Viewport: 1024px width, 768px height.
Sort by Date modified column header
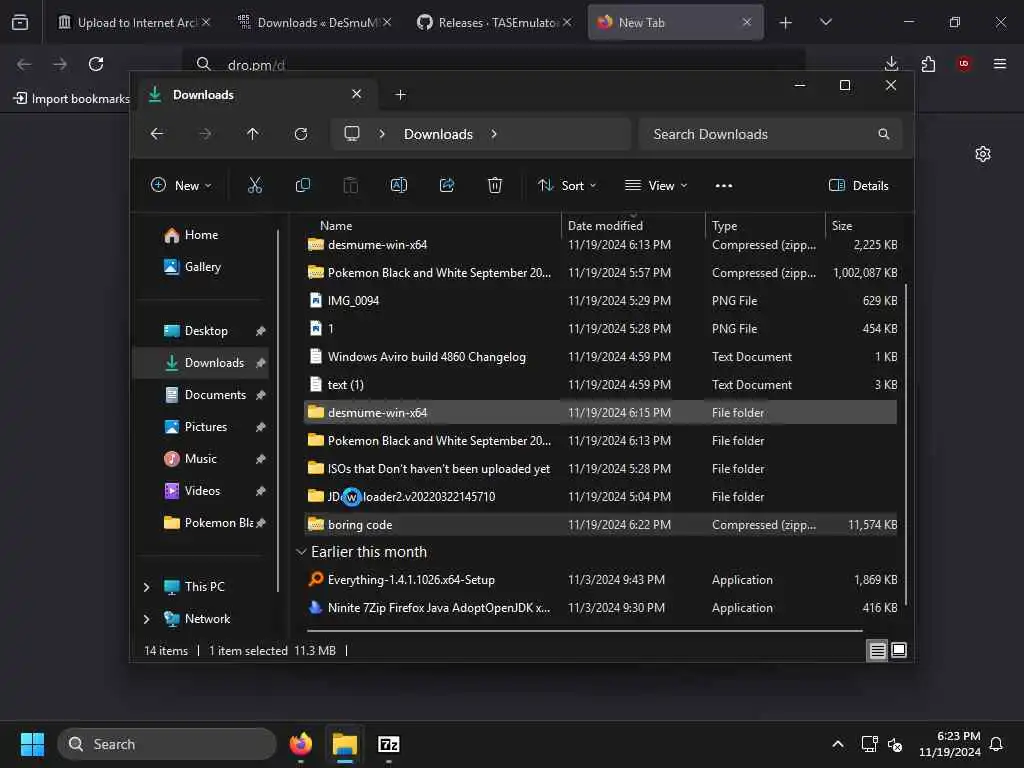click(605, 225)
